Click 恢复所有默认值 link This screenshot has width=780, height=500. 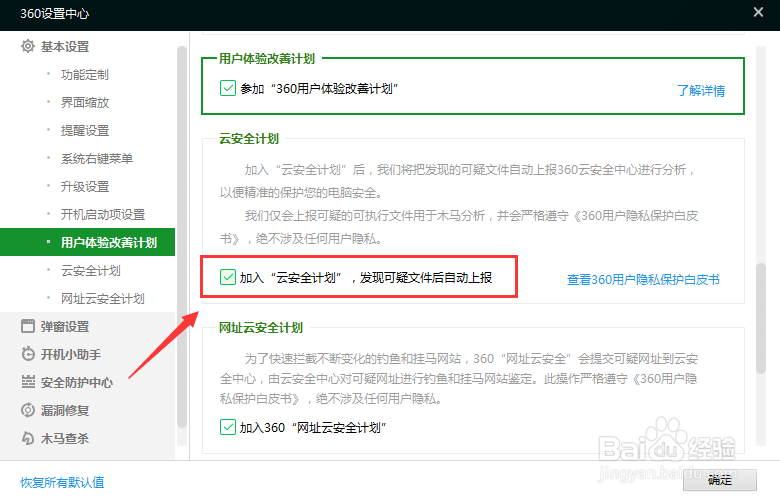pyautogui.click(x=62, y=482)
